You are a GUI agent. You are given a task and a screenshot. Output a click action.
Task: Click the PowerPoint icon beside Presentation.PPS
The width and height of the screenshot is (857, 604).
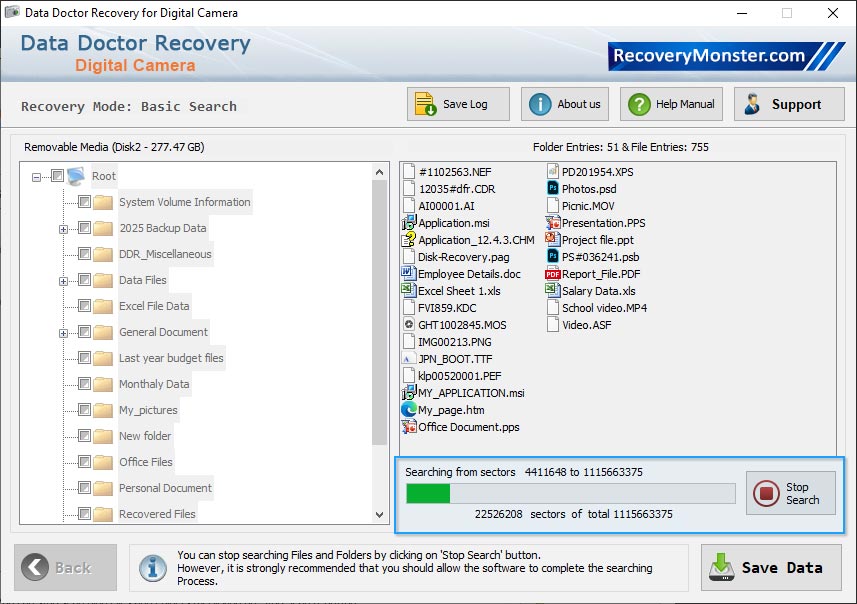coord(551,223)
